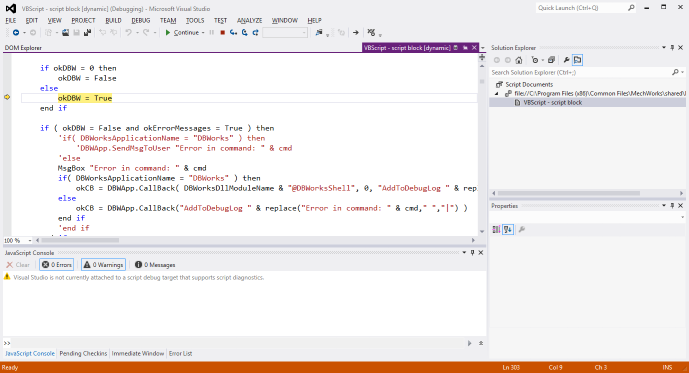
Task: Select VBScript - script block in Solution Explorer
Action: tap(553, 102)
